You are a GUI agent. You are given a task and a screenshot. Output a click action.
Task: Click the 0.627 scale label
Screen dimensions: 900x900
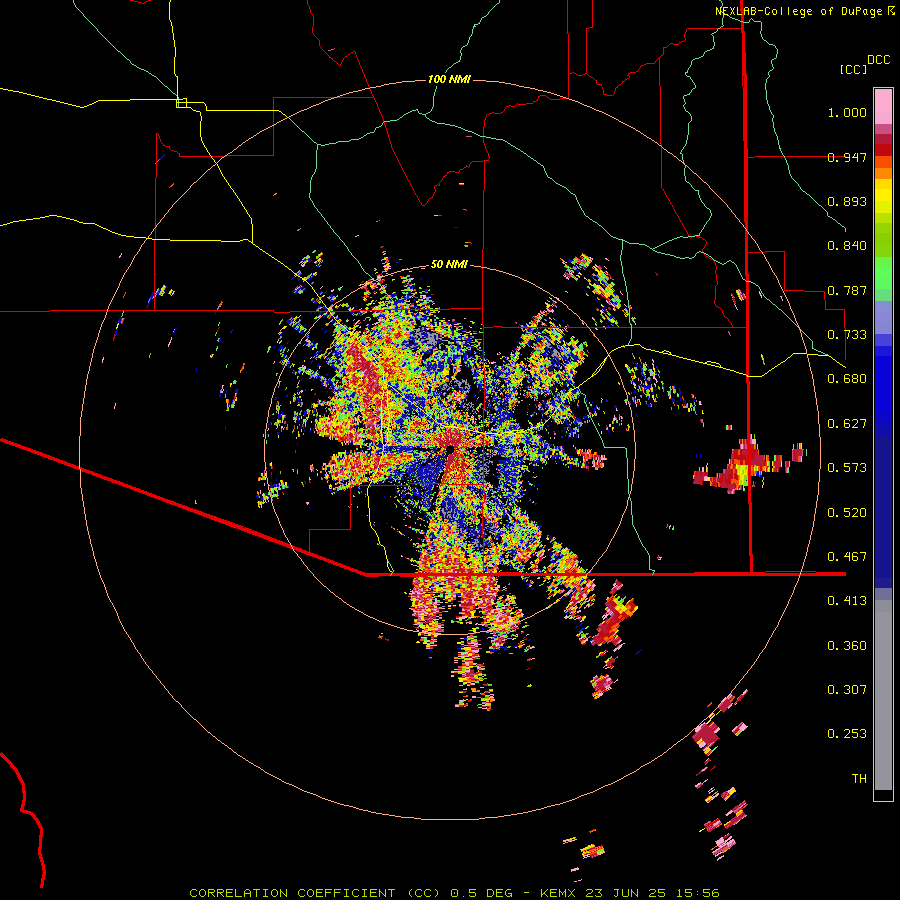(x=847, y=424)
